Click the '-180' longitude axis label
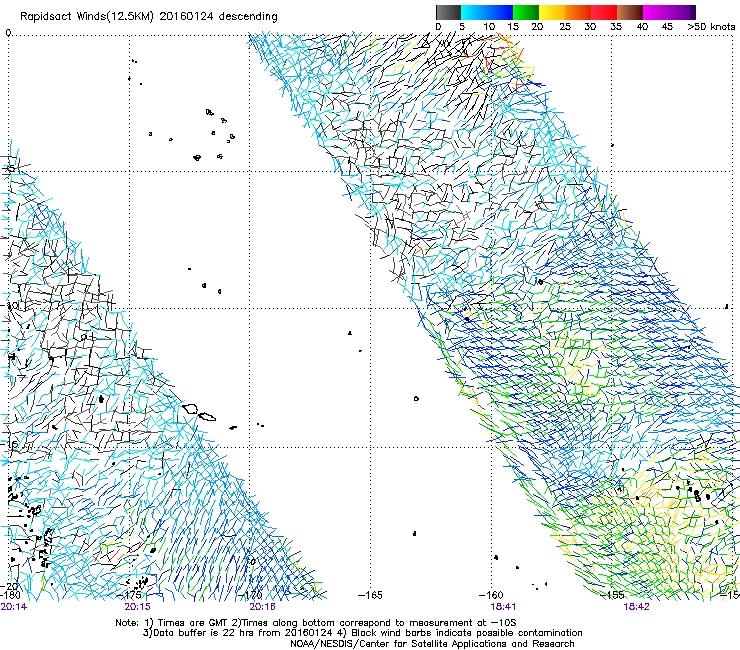Screen dimensions: 740x650 click(x=10, y=595)
